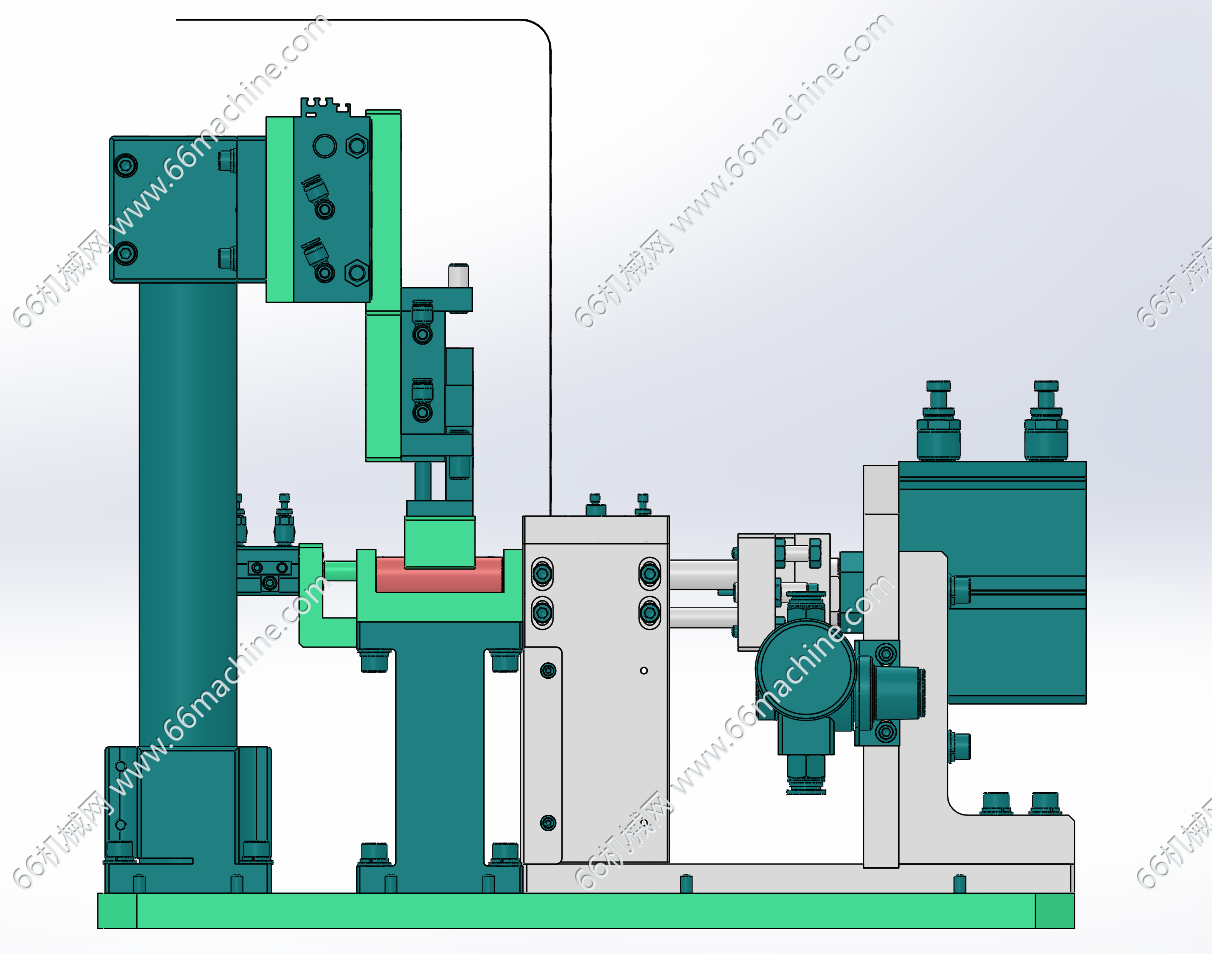Click the light green presser above red block
Screen dimensions: 1212x954
pos(440,541)
